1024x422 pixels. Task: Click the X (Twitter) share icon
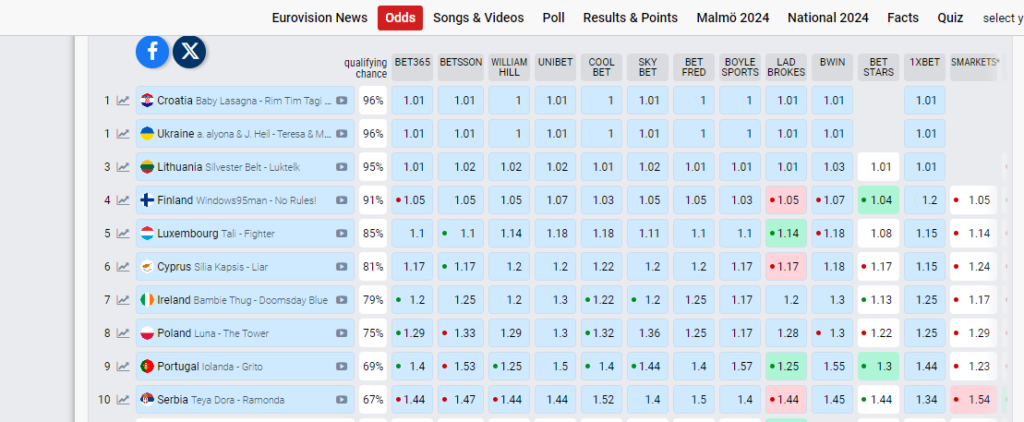coord(189,52)
